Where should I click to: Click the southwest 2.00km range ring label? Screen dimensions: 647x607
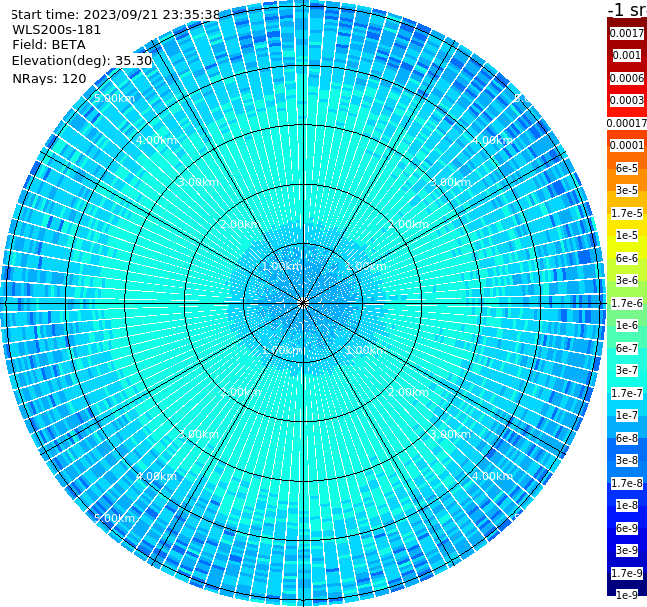[241, 392]
